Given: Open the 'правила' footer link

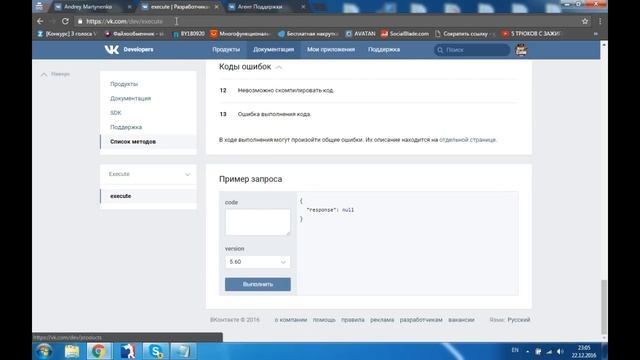Looking at the screenshot, I should point(353,320).
